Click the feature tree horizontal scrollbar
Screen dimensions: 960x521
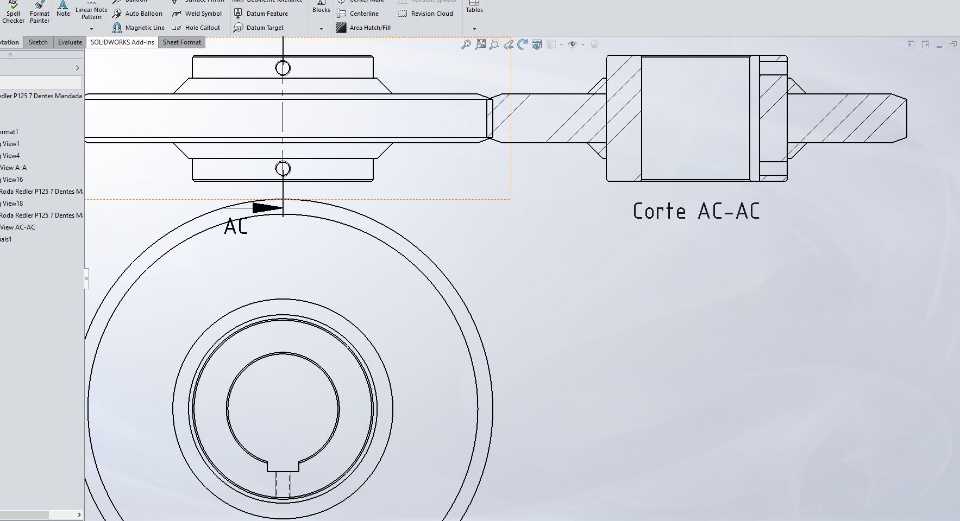point(24,515)
